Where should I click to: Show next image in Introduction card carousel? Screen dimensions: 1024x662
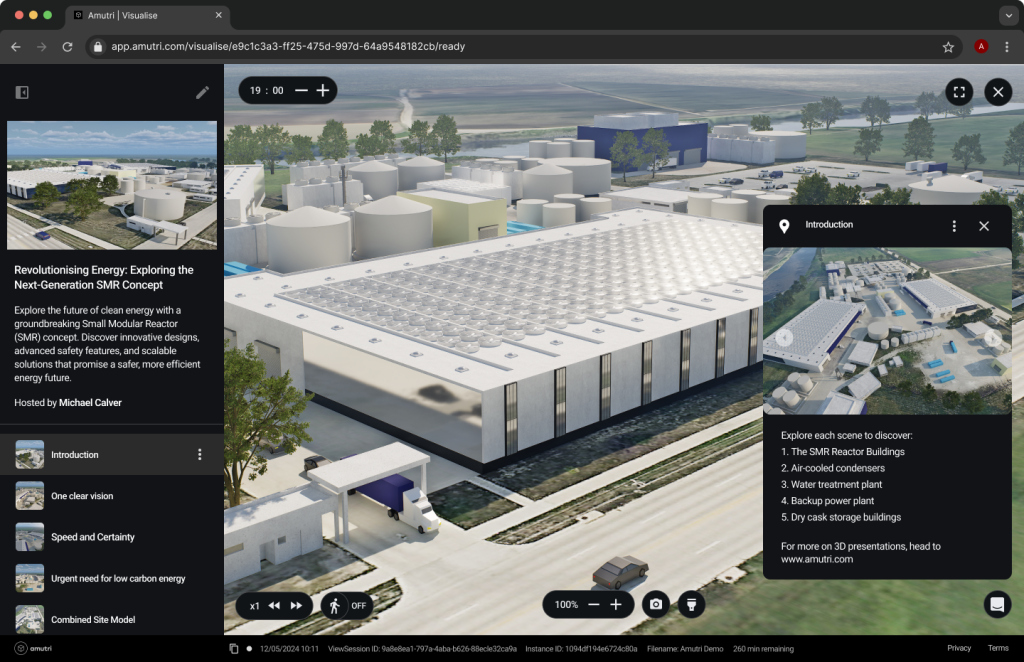point(992,337)
